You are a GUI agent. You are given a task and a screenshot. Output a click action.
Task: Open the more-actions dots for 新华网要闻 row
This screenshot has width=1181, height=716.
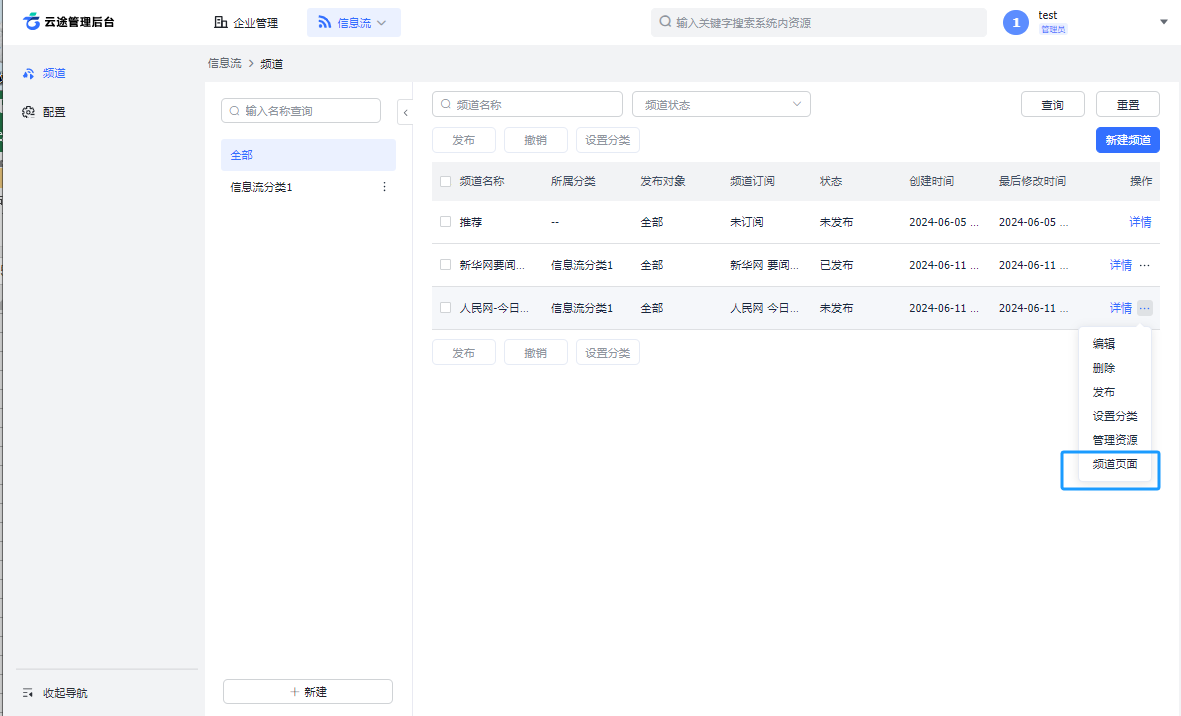[x=1144, y=265]
